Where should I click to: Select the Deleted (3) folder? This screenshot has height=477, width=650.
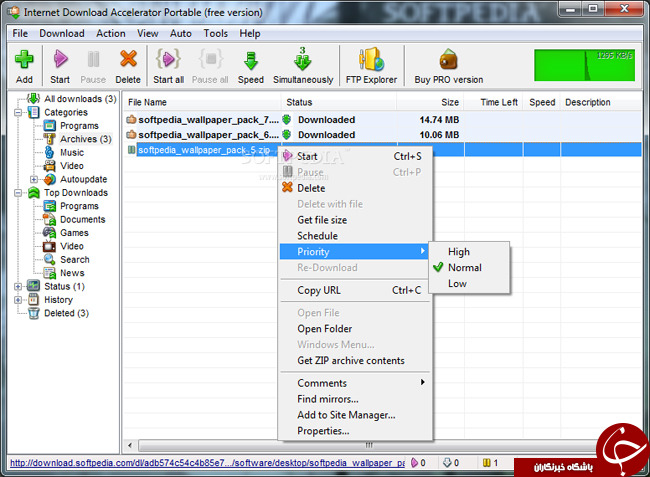(66, 313)
